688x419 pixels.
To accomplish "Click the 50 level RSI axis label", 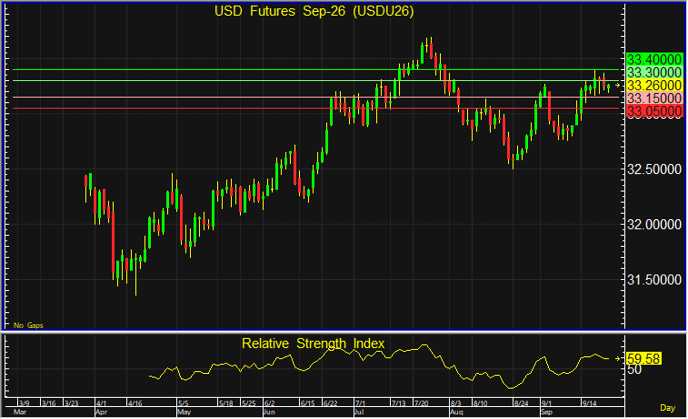I will click(x=634, y=370).
